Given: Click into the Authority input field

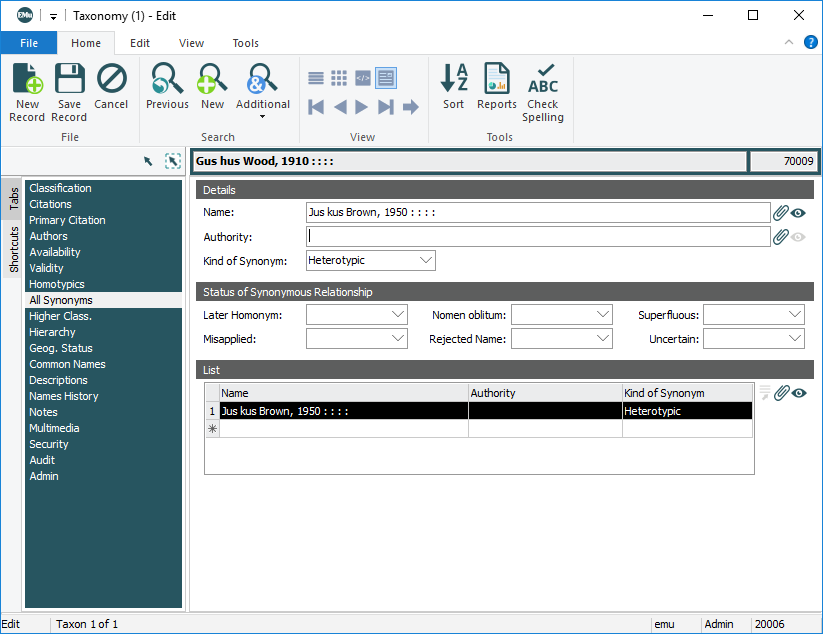Looking at the screenshot, I should 538,237.
